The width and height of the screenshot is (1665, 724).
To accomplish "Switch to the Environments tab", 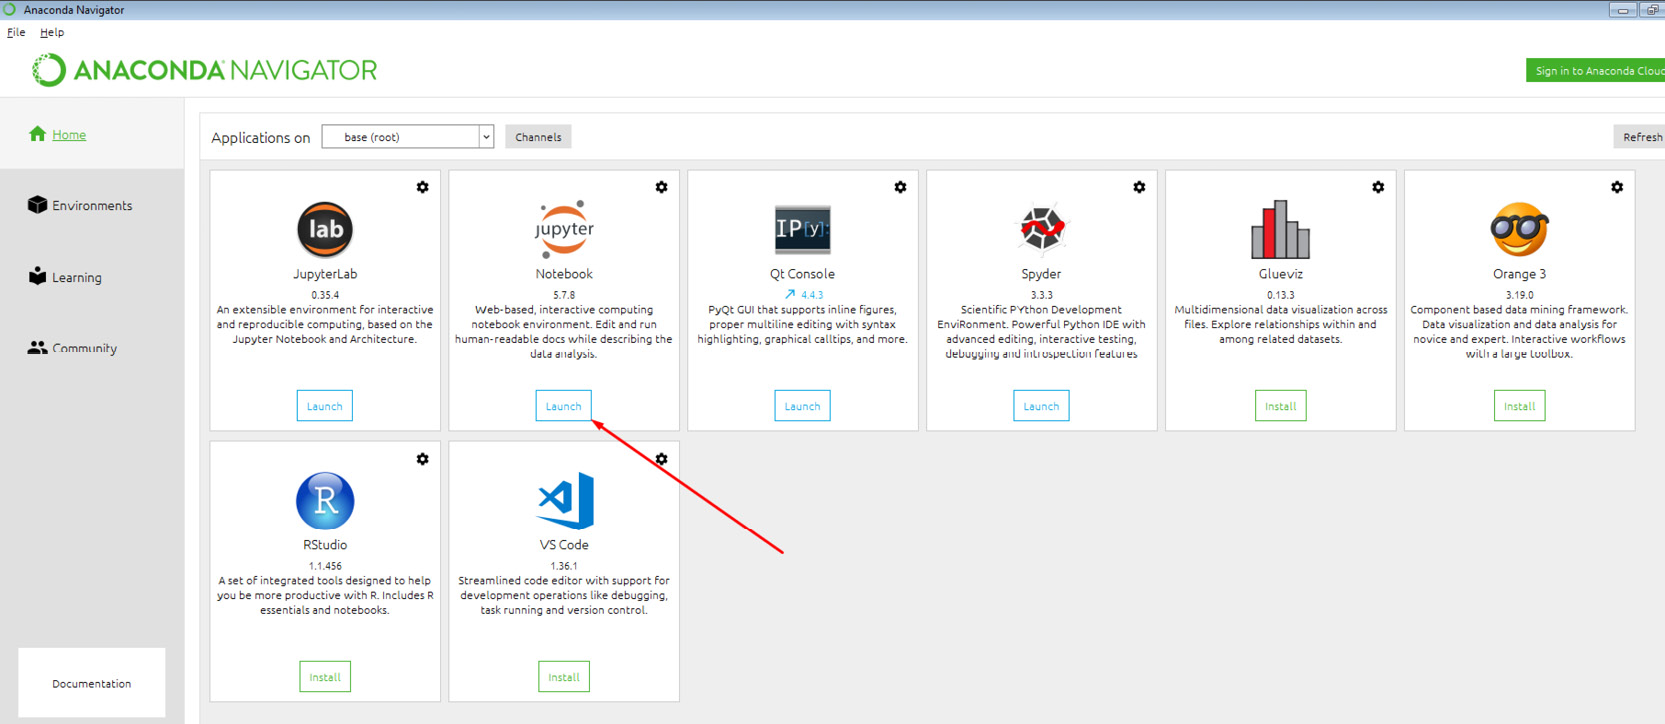I will tap(92, 205).
